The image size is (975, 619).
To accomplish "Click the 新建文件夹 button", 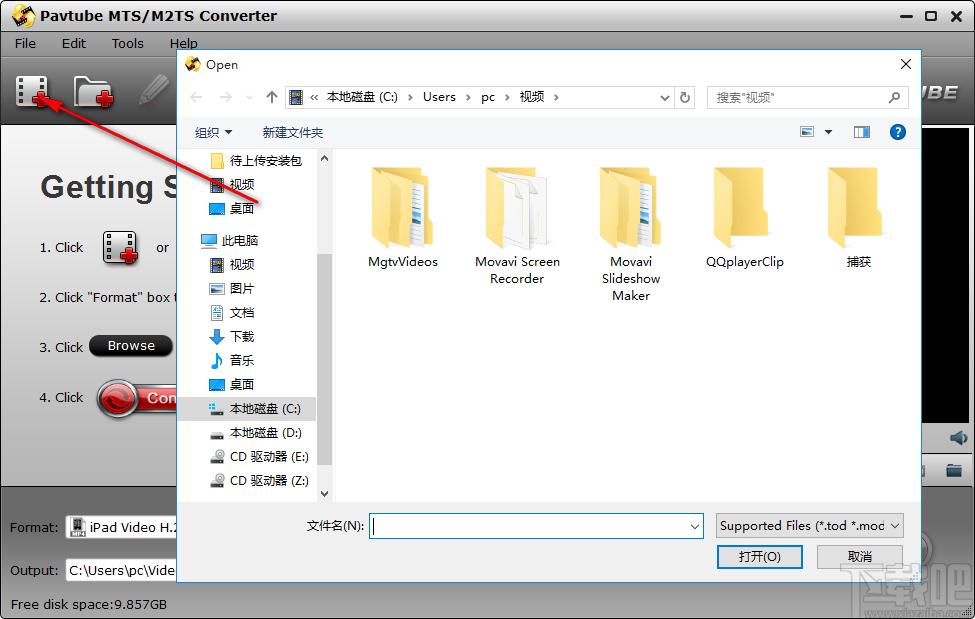I will coord(293,132).
